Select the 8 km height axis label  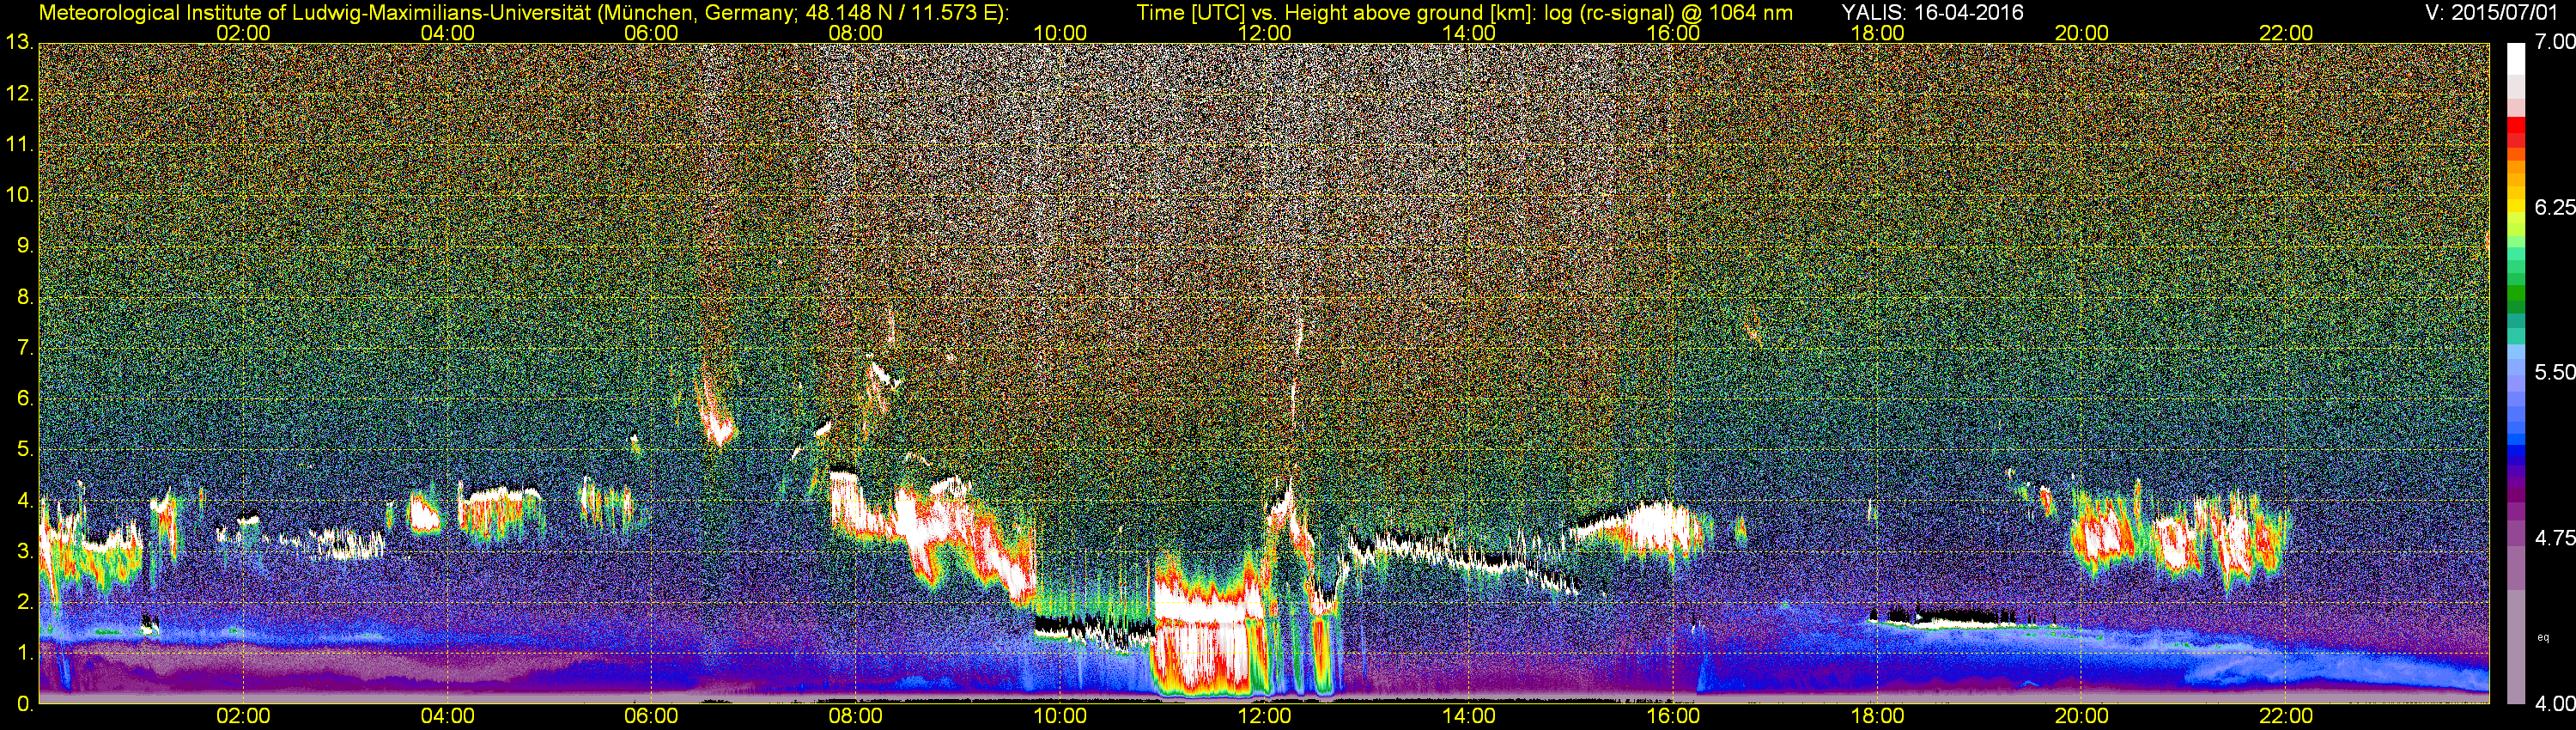coord(24,297)
